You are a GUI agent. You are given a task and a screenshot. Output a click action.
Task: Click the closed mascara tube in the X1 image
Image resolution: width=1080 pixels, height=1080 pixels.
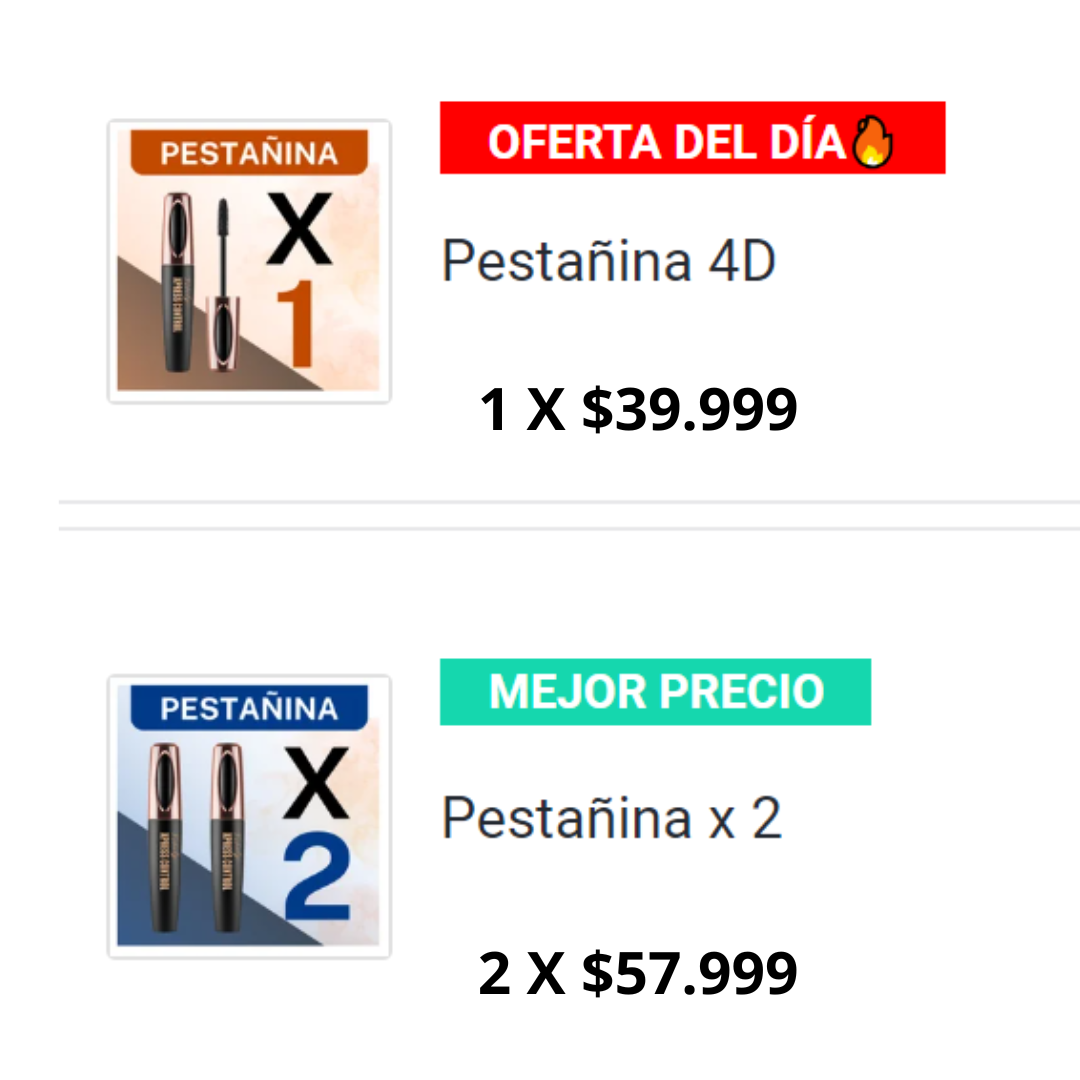click(x=177, y=281)
